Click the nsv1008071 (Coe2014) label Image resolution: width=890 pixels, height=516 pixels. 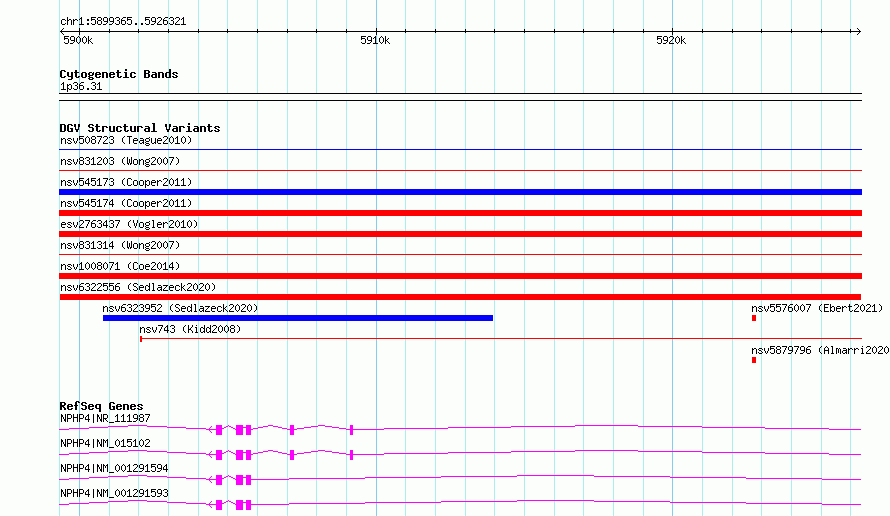[120, 266]
